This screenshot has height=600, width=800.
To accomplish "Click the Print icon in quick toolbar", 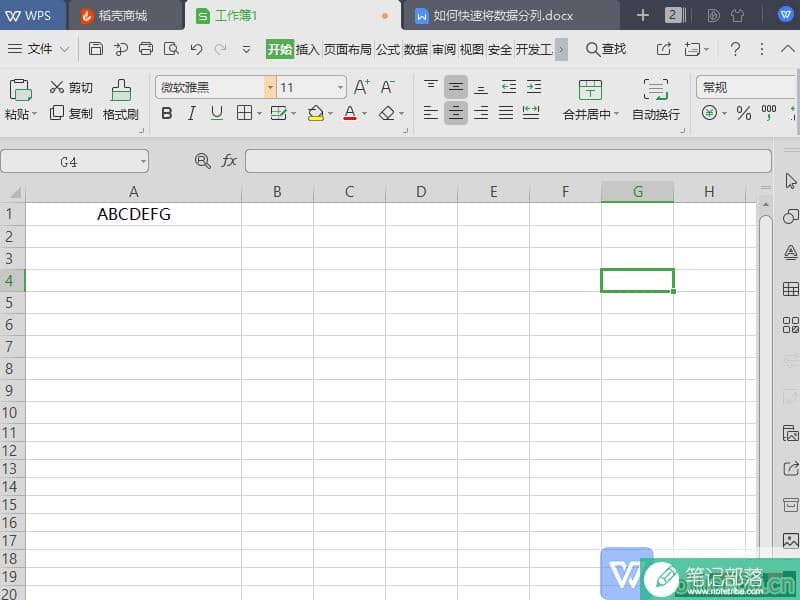I will click(146, 49).
